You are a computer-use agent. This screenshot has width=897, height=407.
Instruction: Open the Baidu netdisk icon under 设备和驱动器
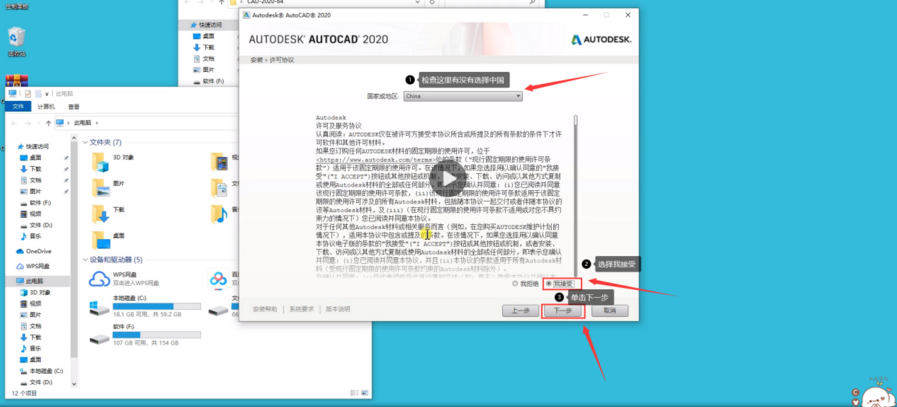click(218, 279)
